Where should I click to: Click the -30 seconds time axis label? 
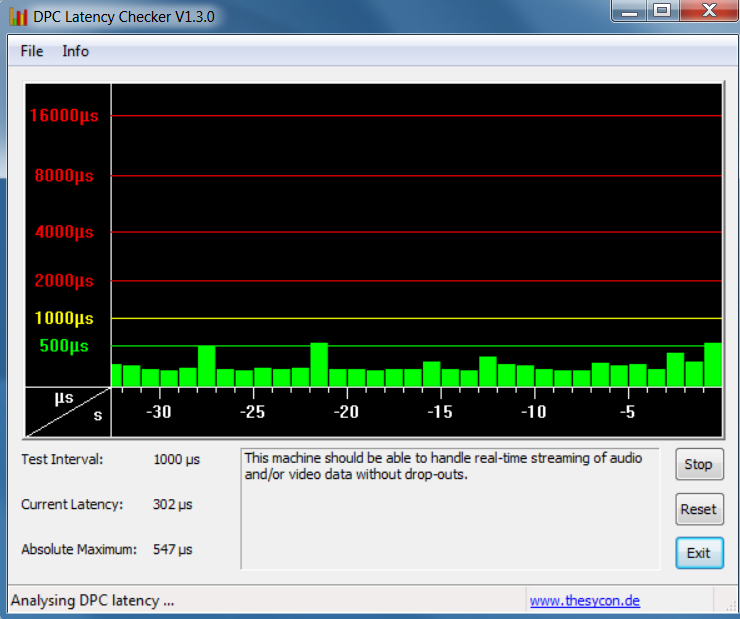coord(158,412)
